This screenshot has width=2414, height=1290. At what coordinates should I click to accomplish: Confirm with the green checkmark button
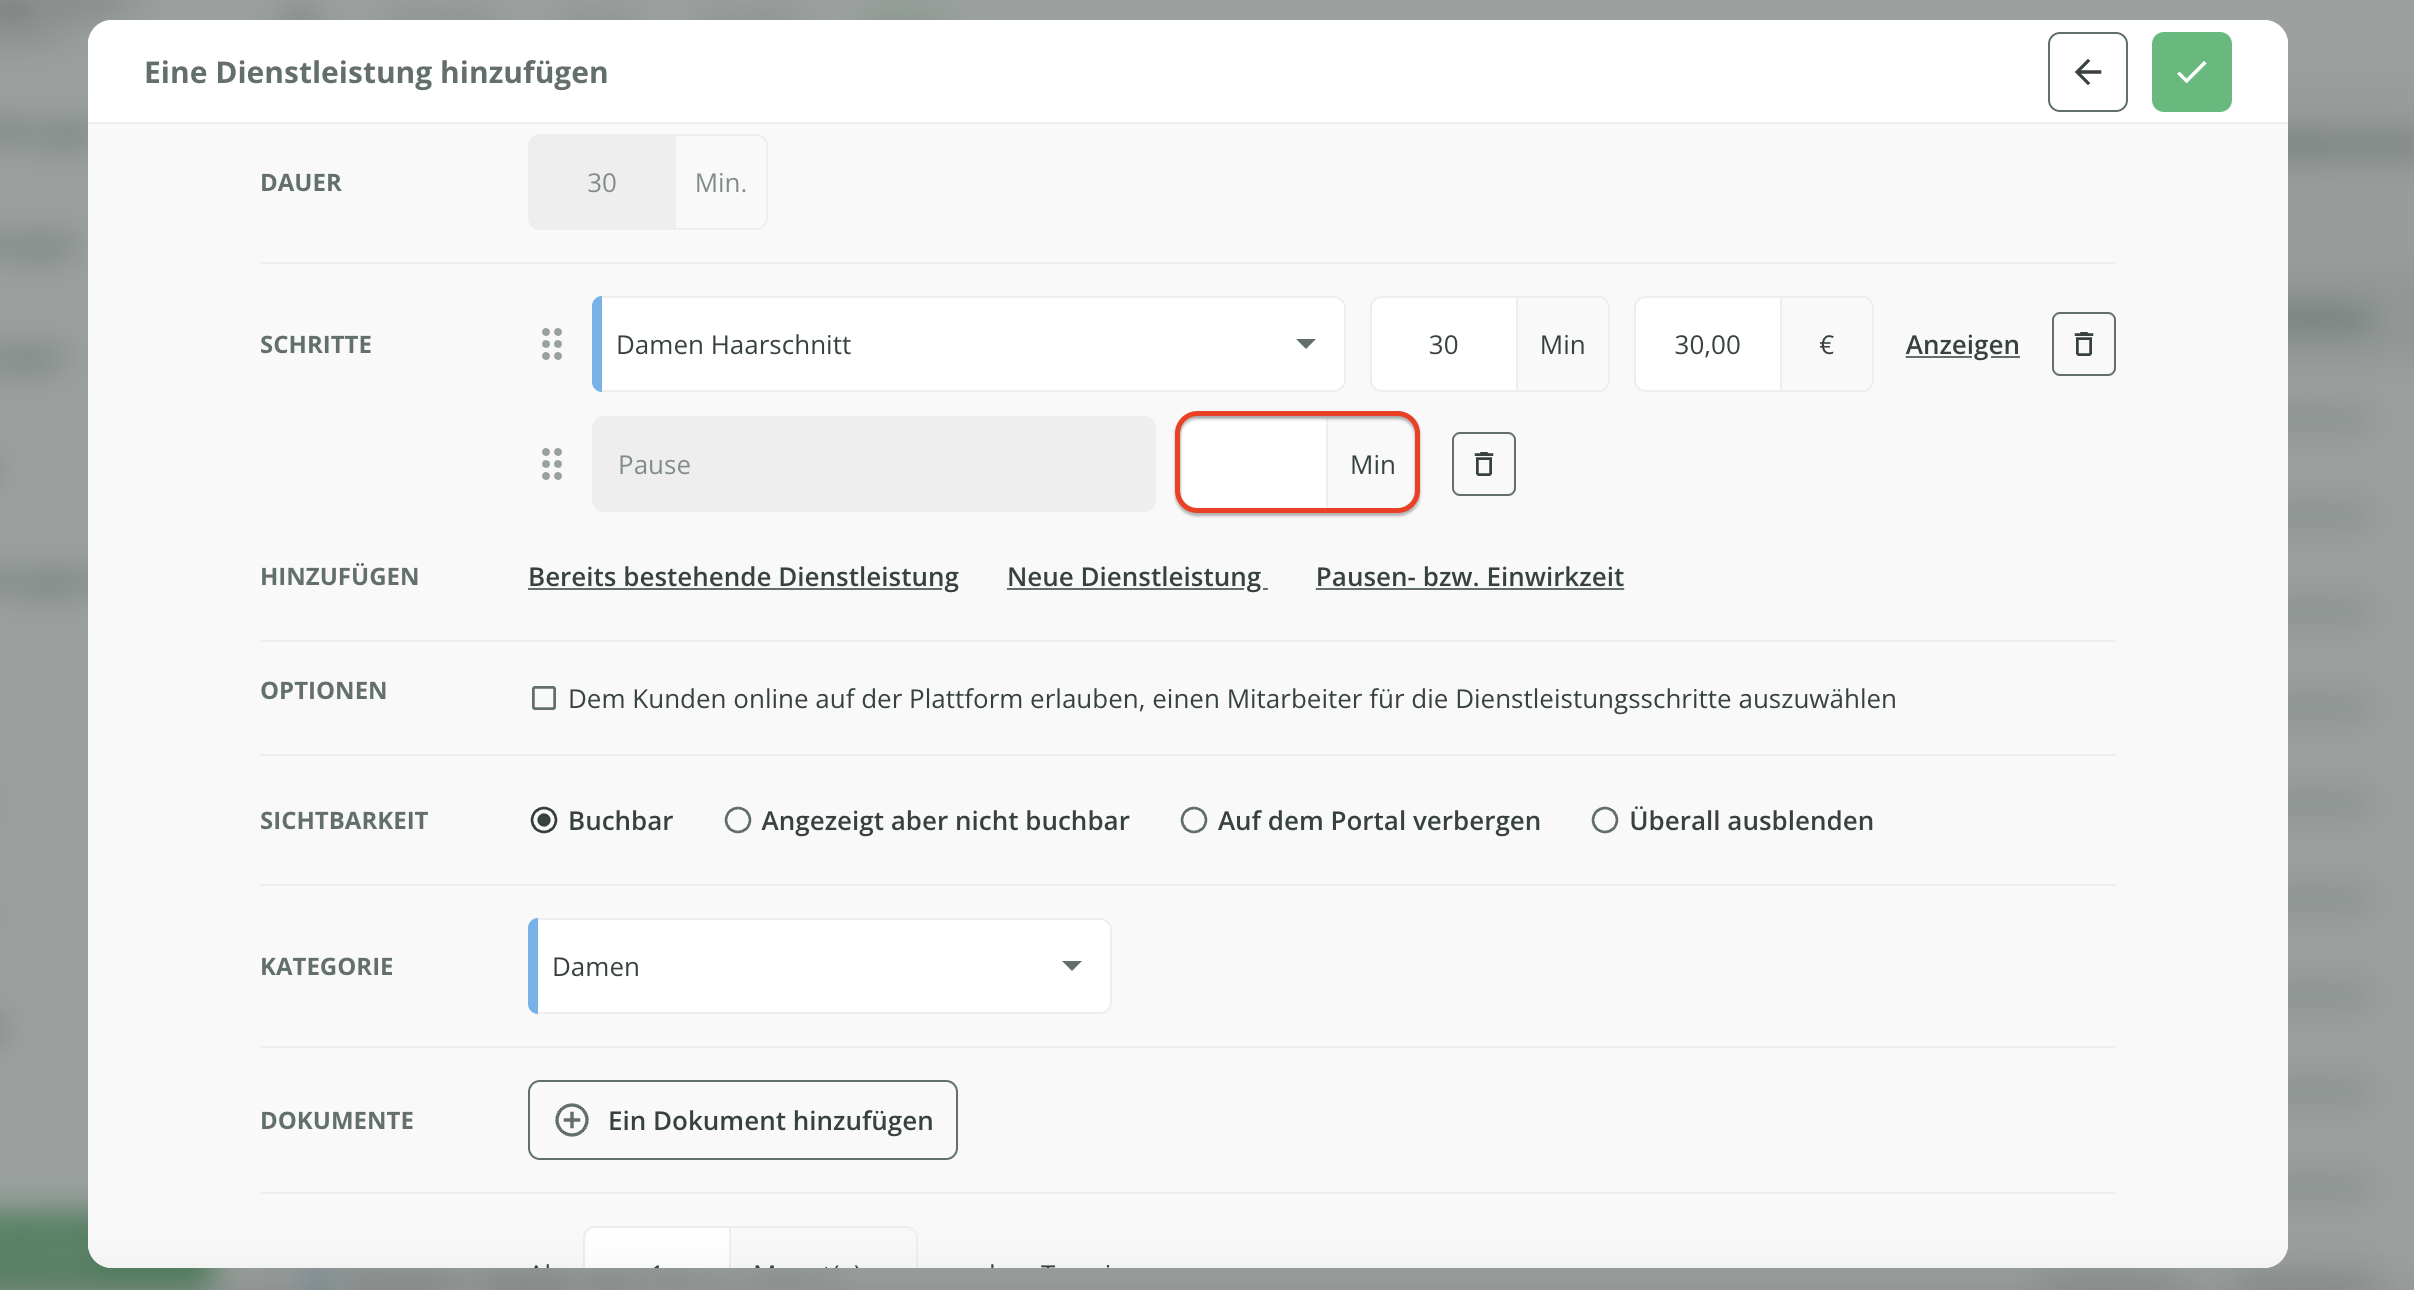[2191, 72]
